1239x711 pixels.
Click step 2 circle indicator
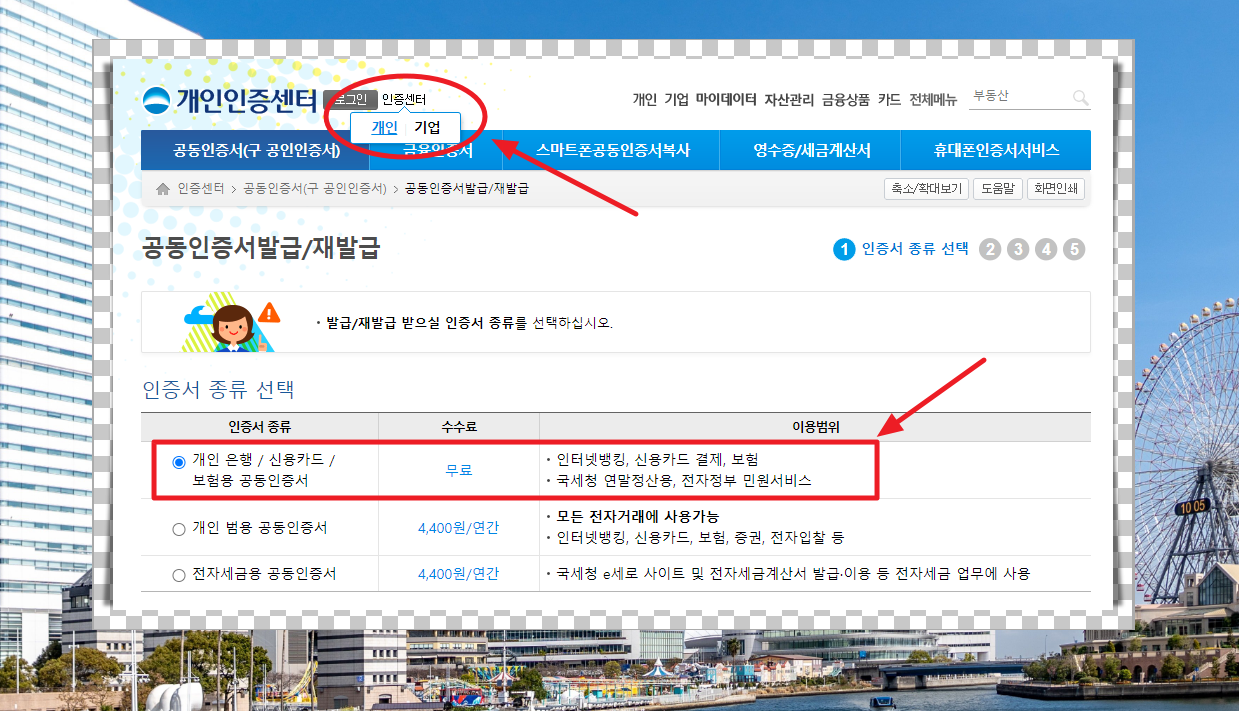[x=990, y=249]
